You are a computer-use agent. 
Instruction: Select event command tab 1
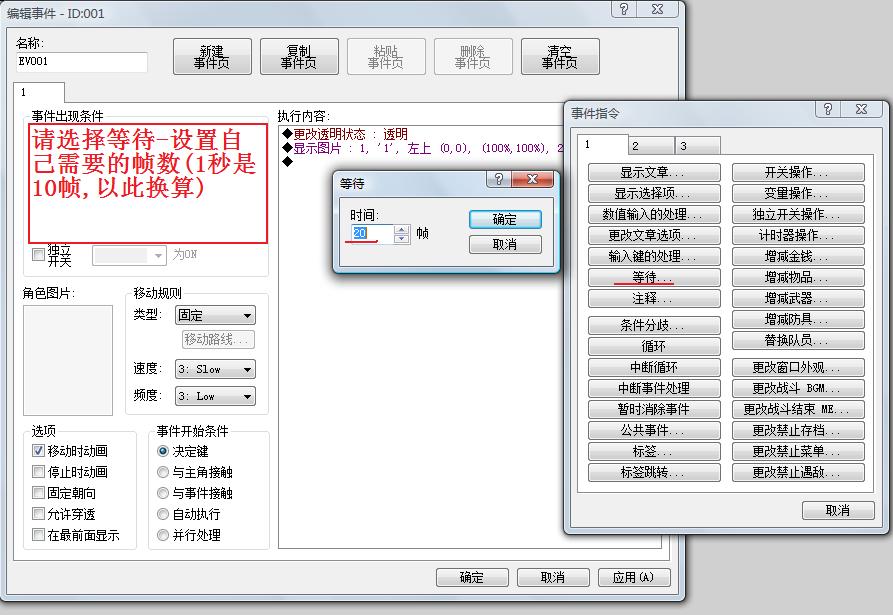pyautogui.click(x=603, y=145)
